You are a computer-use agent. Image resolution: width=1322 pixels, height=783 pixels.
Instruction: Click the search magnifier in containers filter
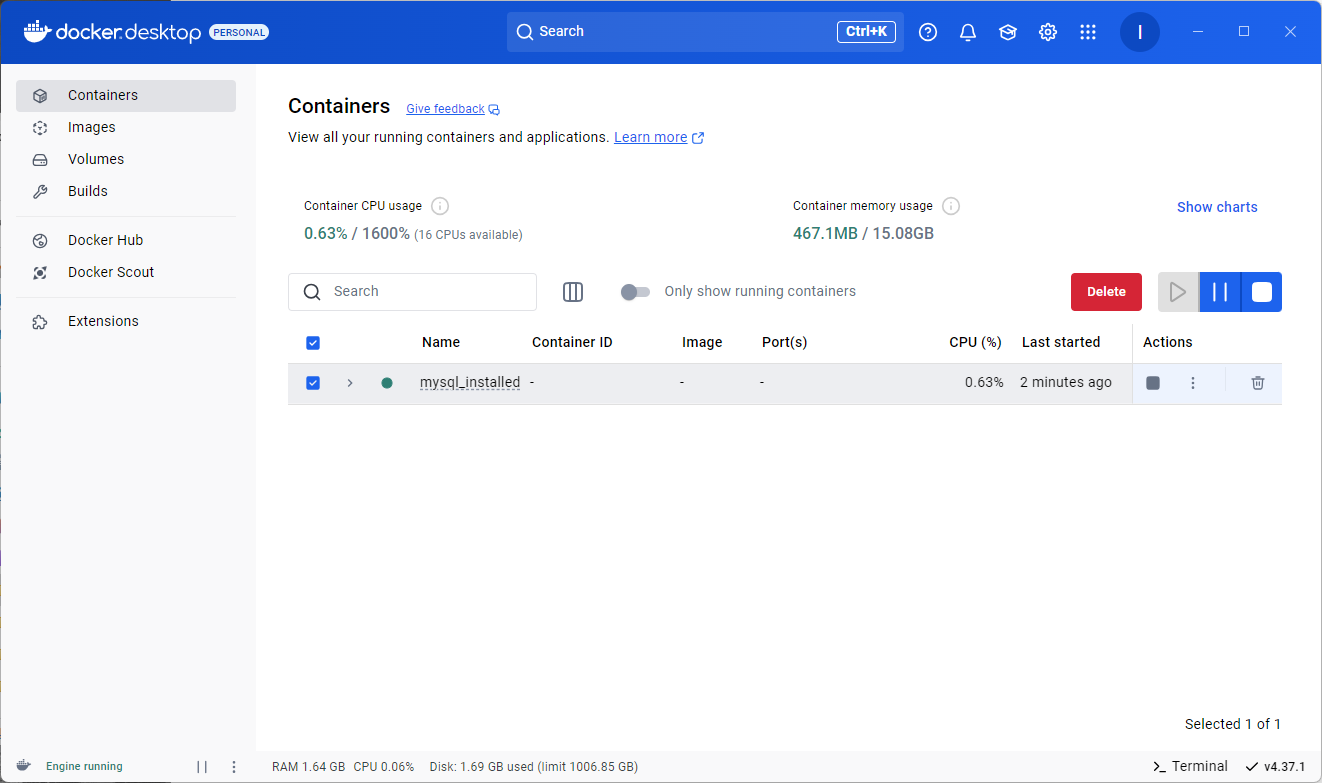pyautogui.click(x=312, y=292)
